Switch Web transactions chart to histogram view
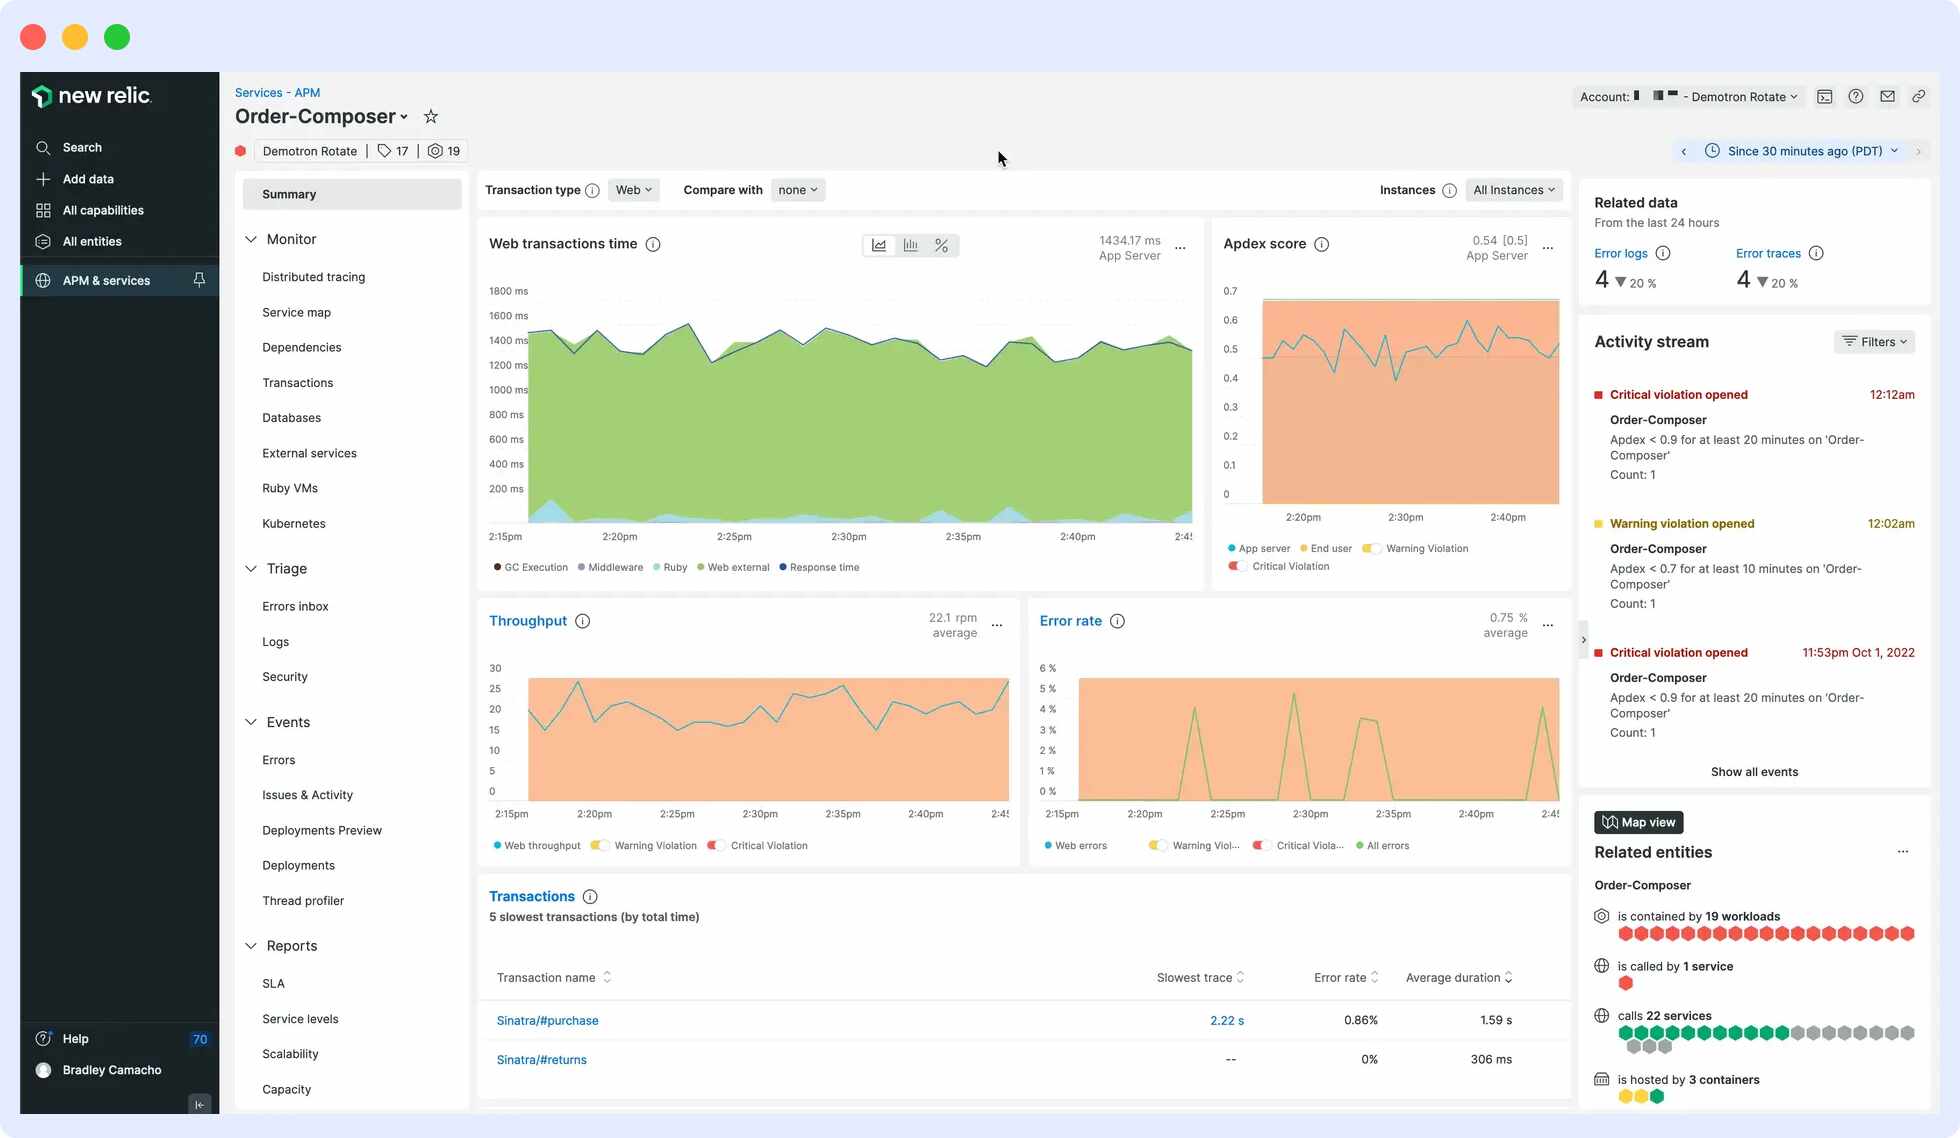Screen dimensions: 1960x1138 [910, 245]
